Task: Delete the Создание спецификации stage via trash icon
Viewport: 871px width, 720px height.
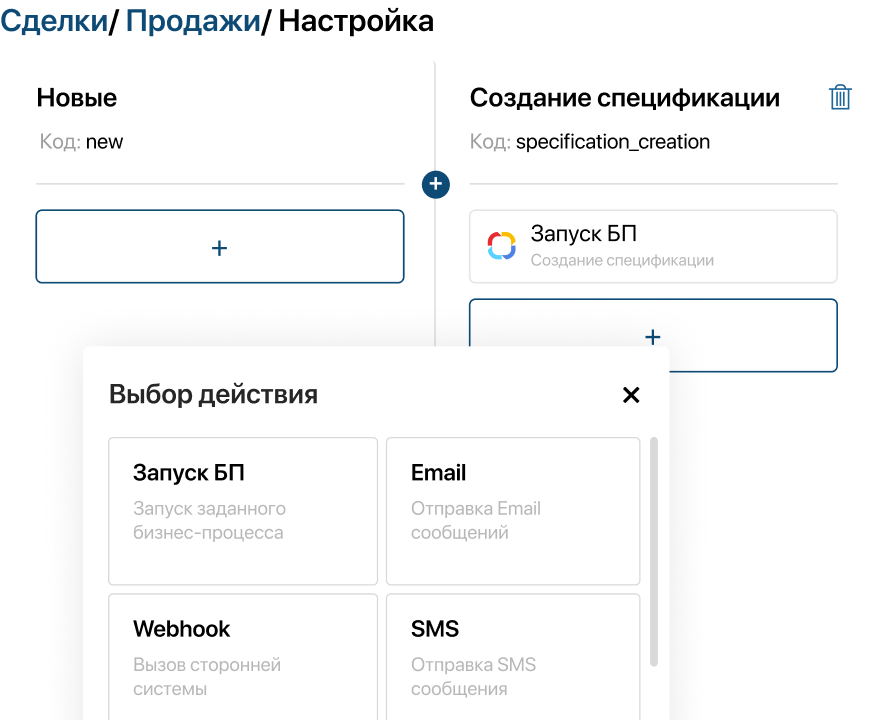Action: (840, 97)
